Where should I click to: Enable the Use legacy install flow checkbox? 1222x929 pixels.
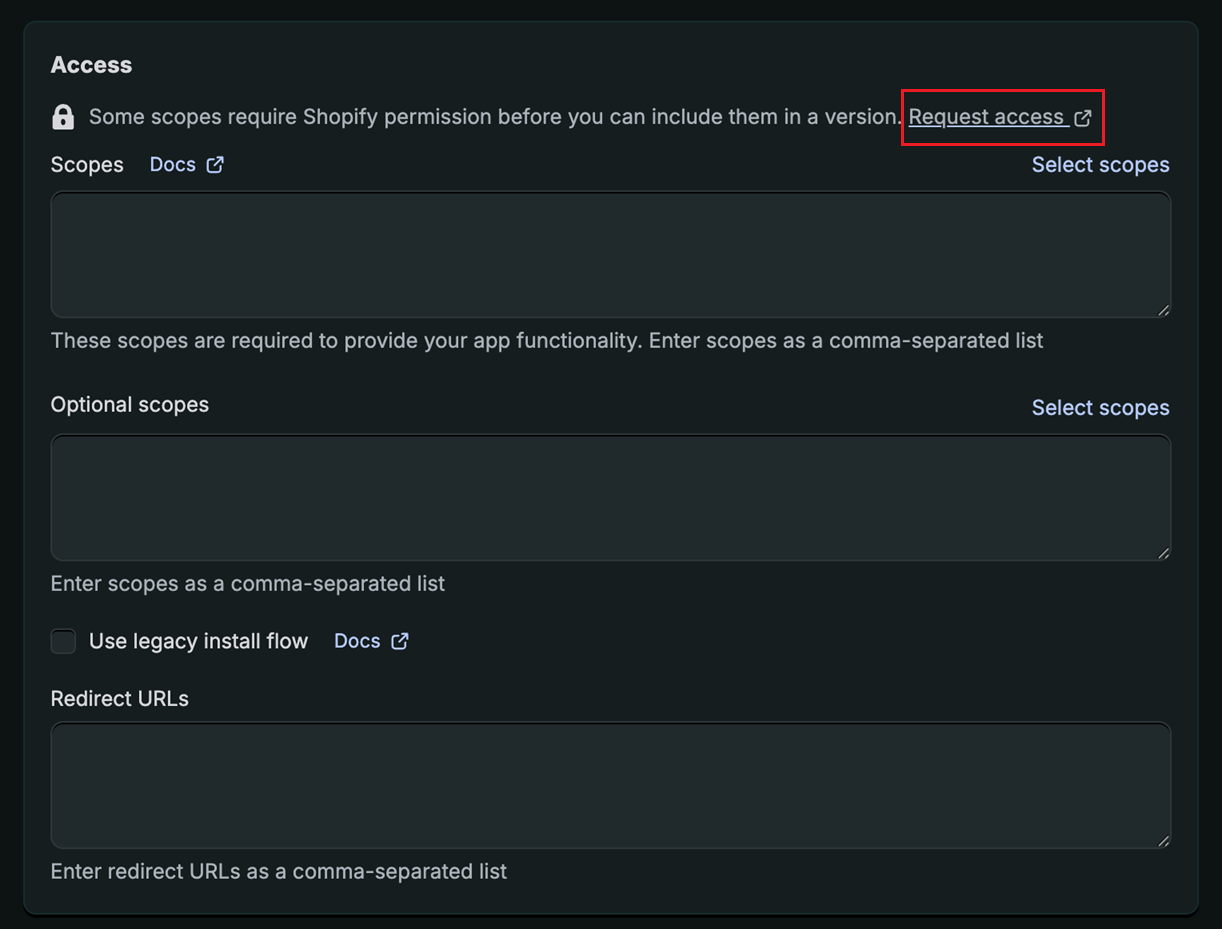point(64,641)
